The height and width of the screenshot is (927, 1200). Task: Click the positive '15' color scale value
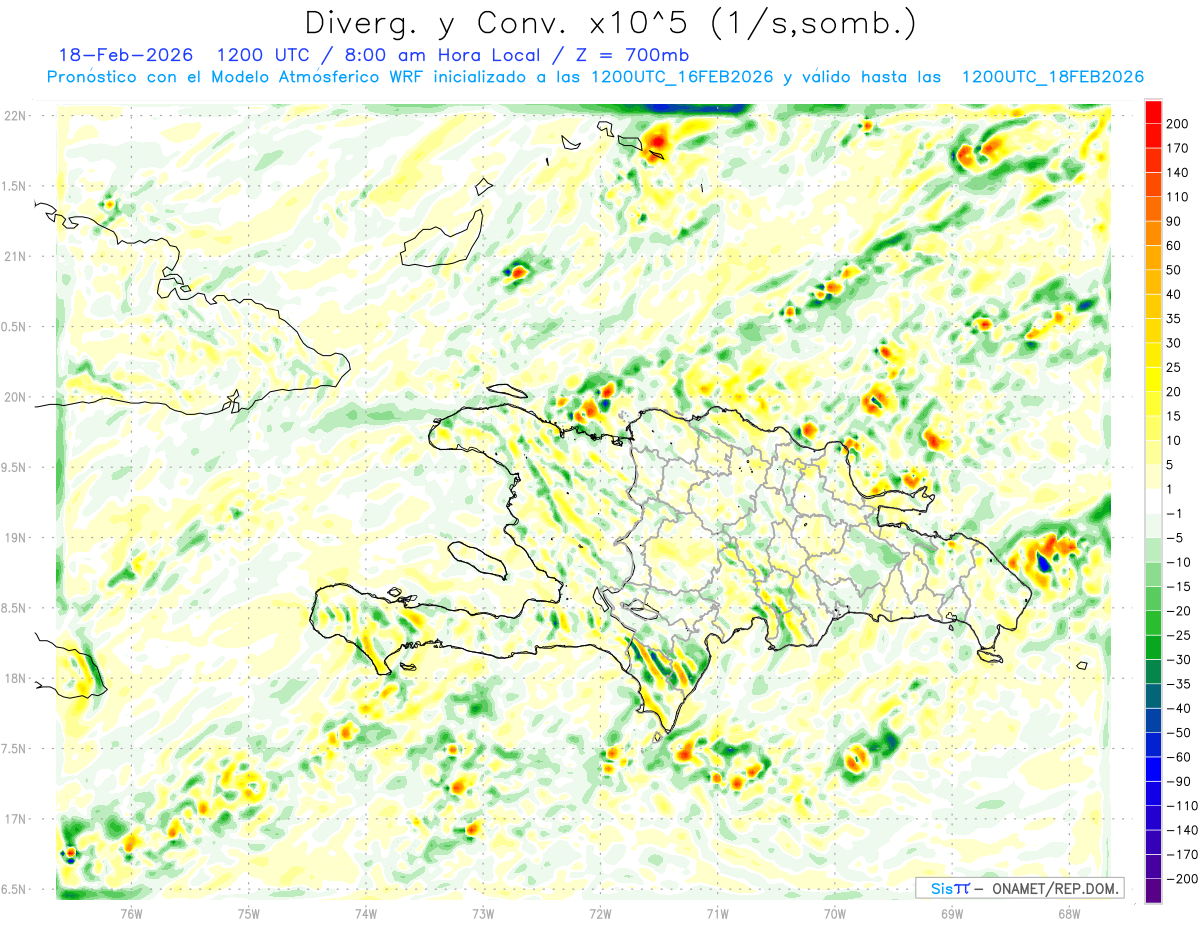(x=1174, y=416)
